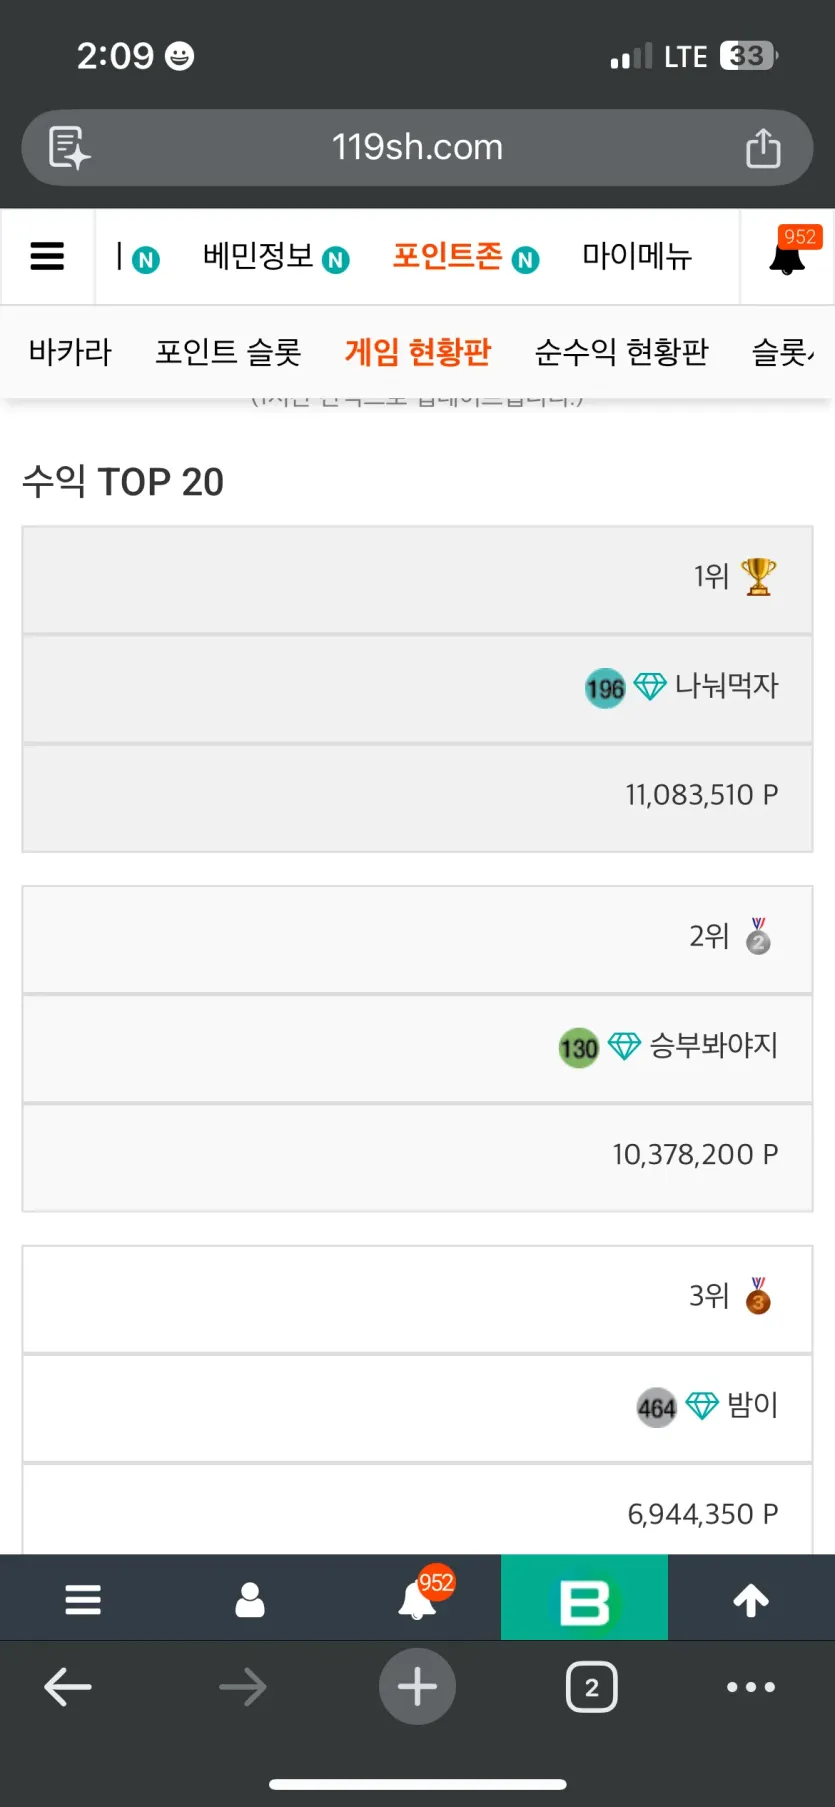
Task: Open the bottom bar hamburger menu
Action: tap(83, 1599)
